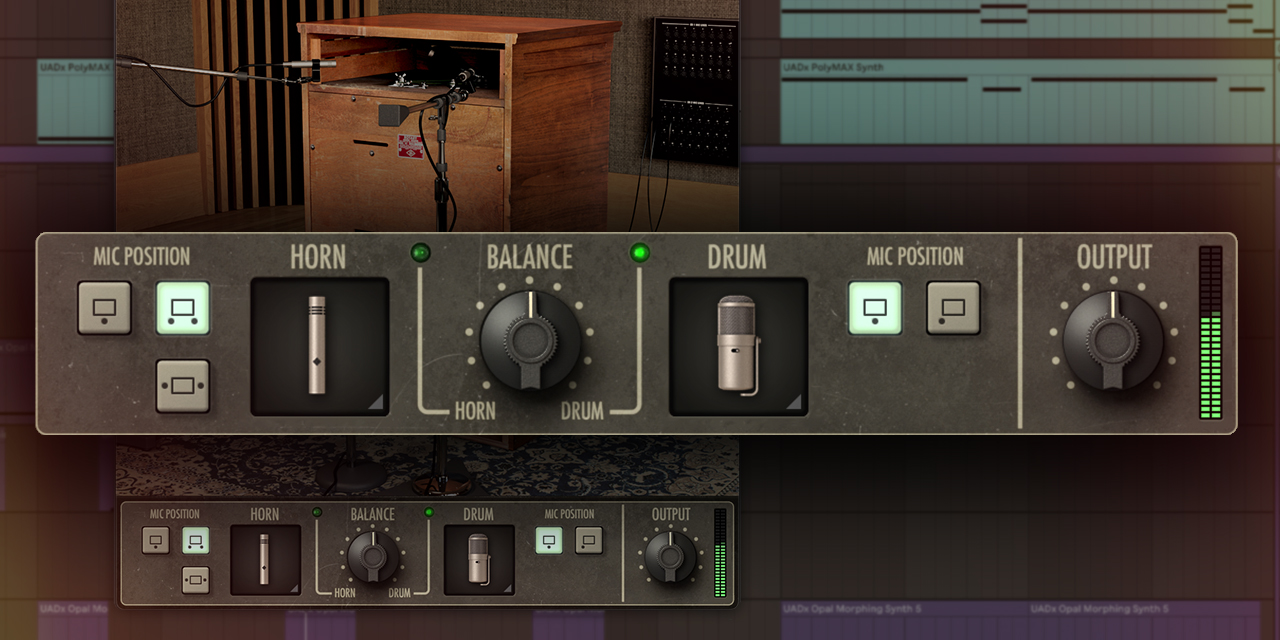This screenshot has height=640, width=1280.
Task: Open the Horn mic selector in small plugin panel
Action: pyautogui.click(x=265, y=560)
